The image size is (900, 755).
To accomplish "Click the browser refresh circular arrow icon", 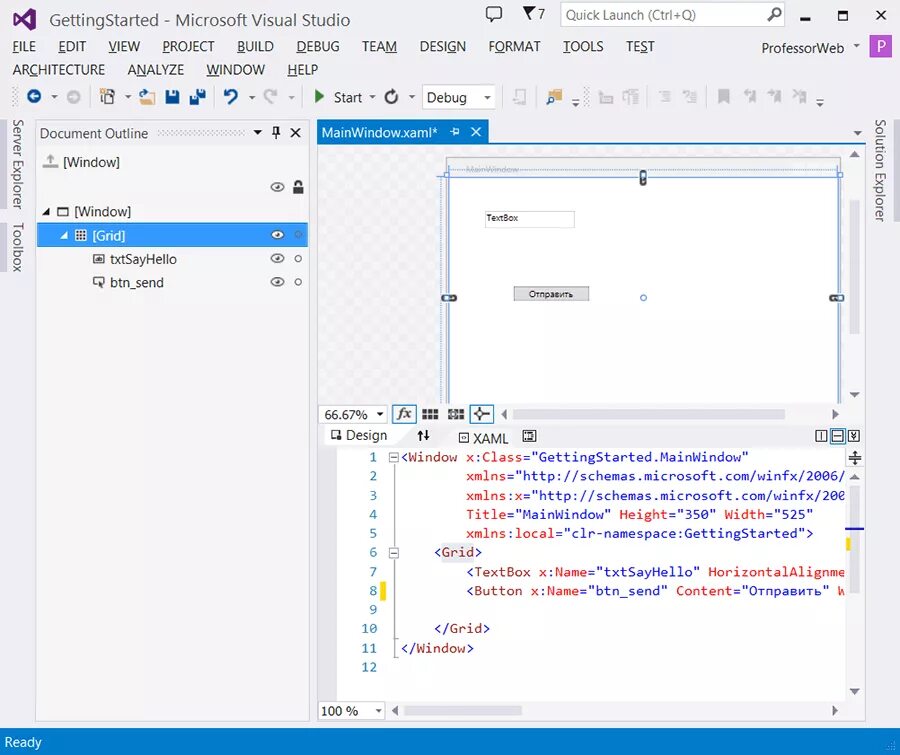I will tap(391, 96).
